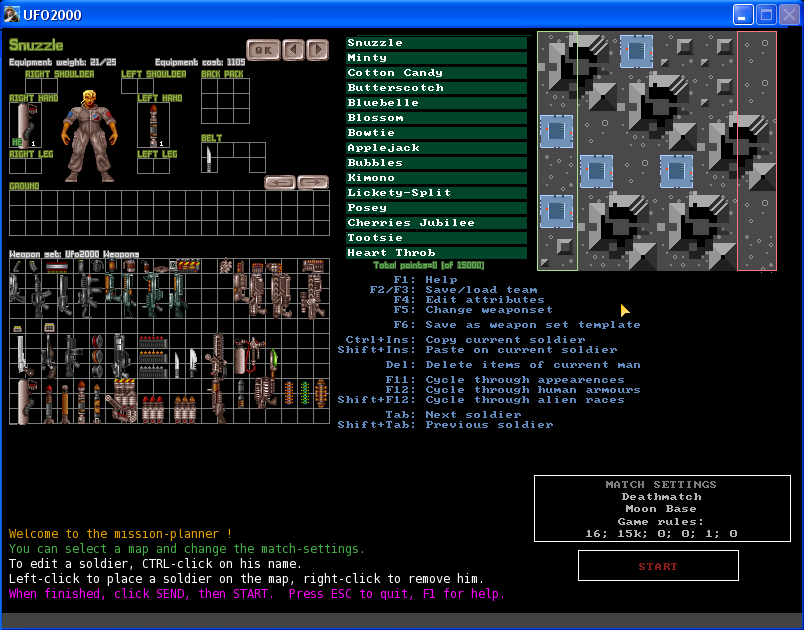
Task: Pick the single red-tipped rocket in the weapon set
Action: (x=49, y=404)
